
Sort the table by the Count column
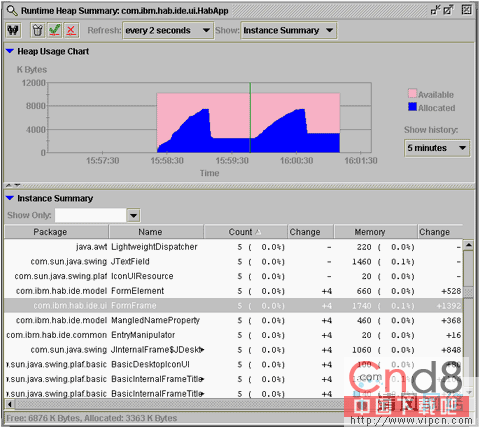pos(245,232)
